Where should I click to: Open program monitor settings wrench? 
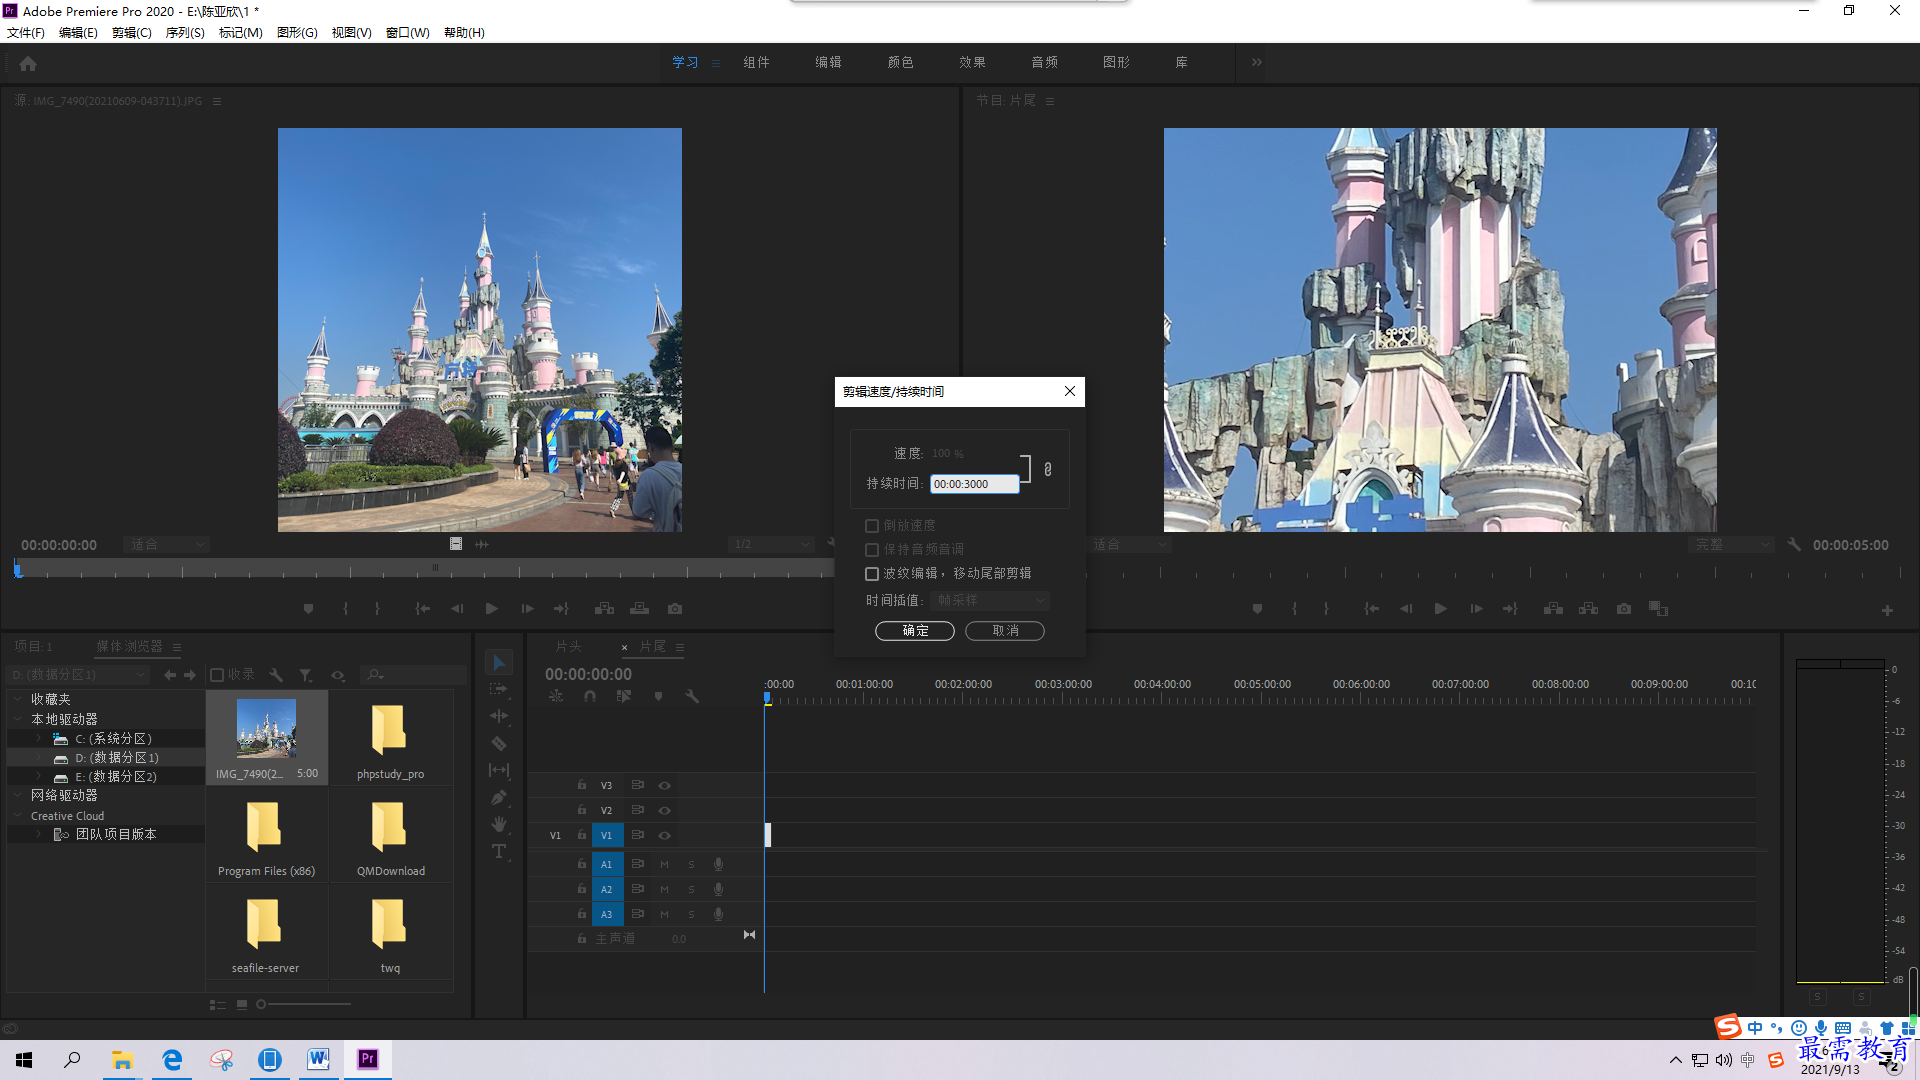pyautogui.click(x=1794, y=545)
